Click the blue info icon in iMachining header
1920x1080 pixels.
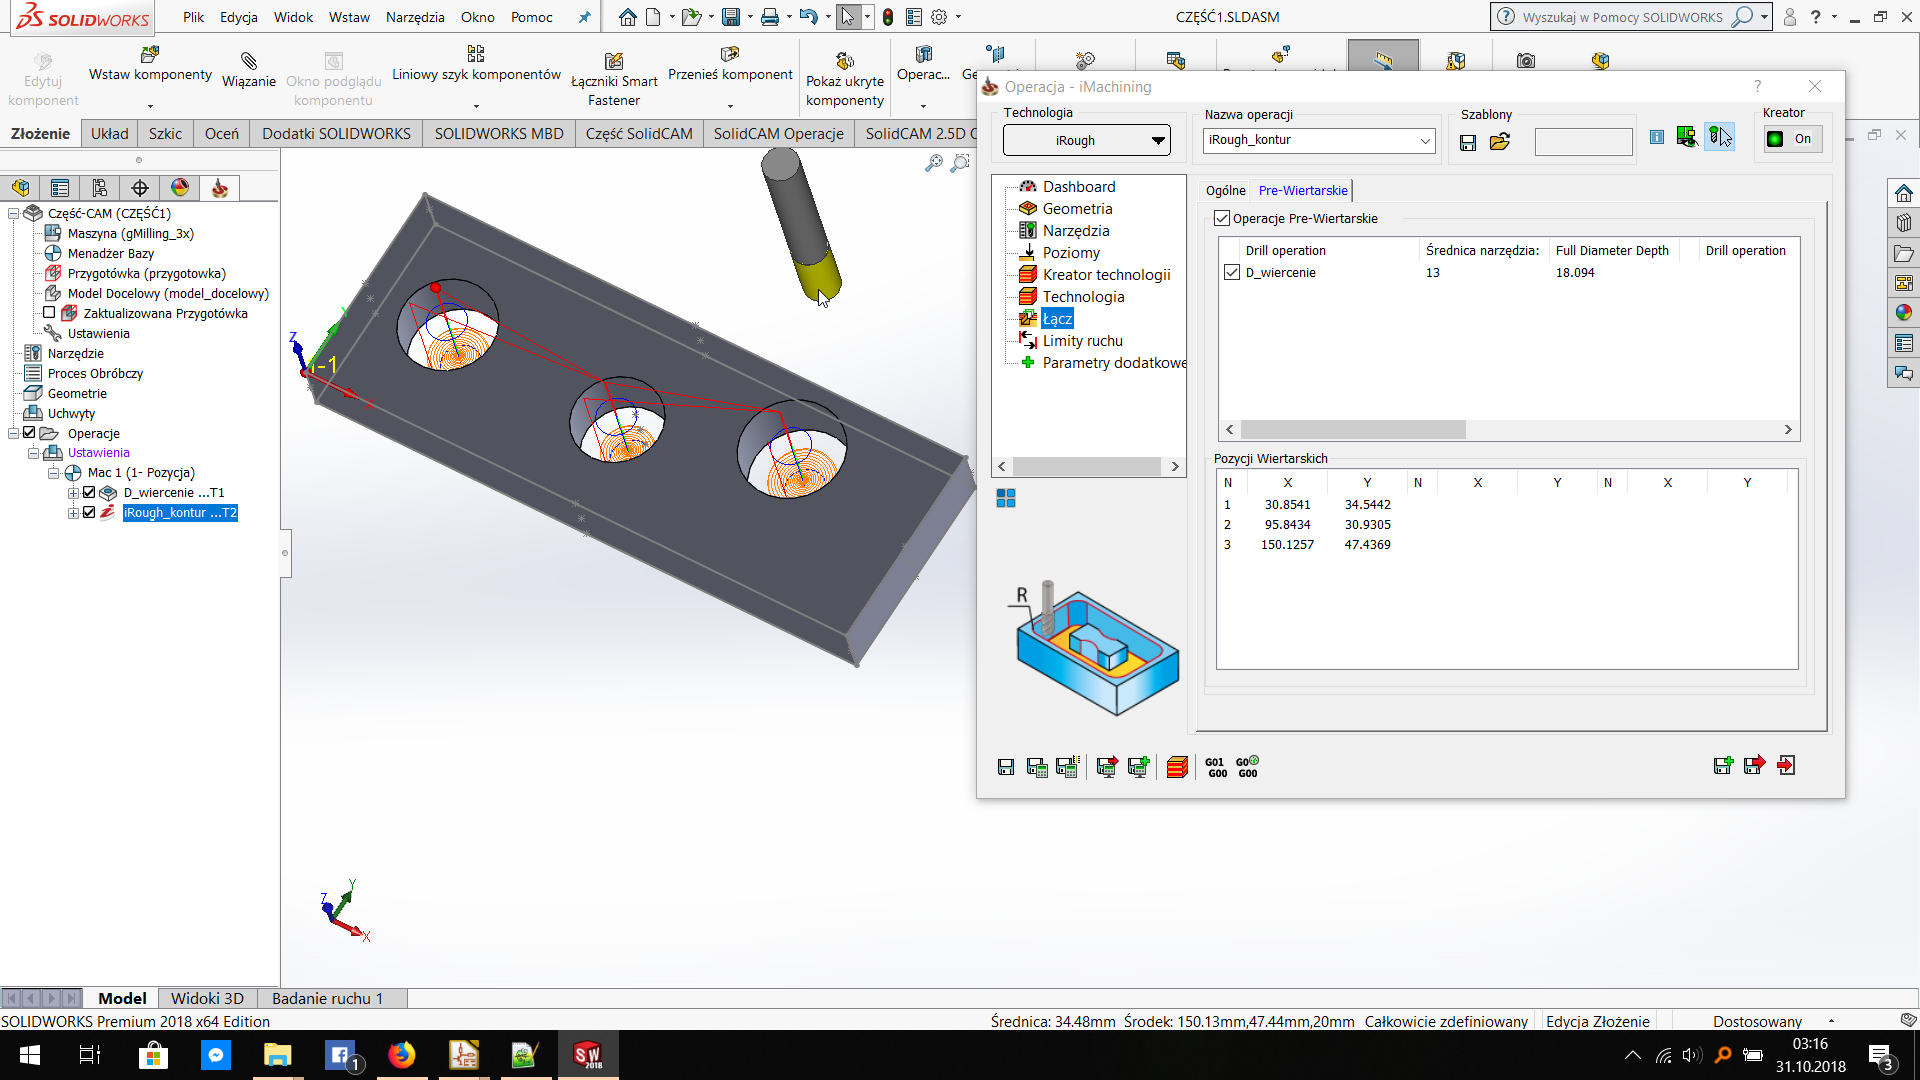(x=1657, y=137)
